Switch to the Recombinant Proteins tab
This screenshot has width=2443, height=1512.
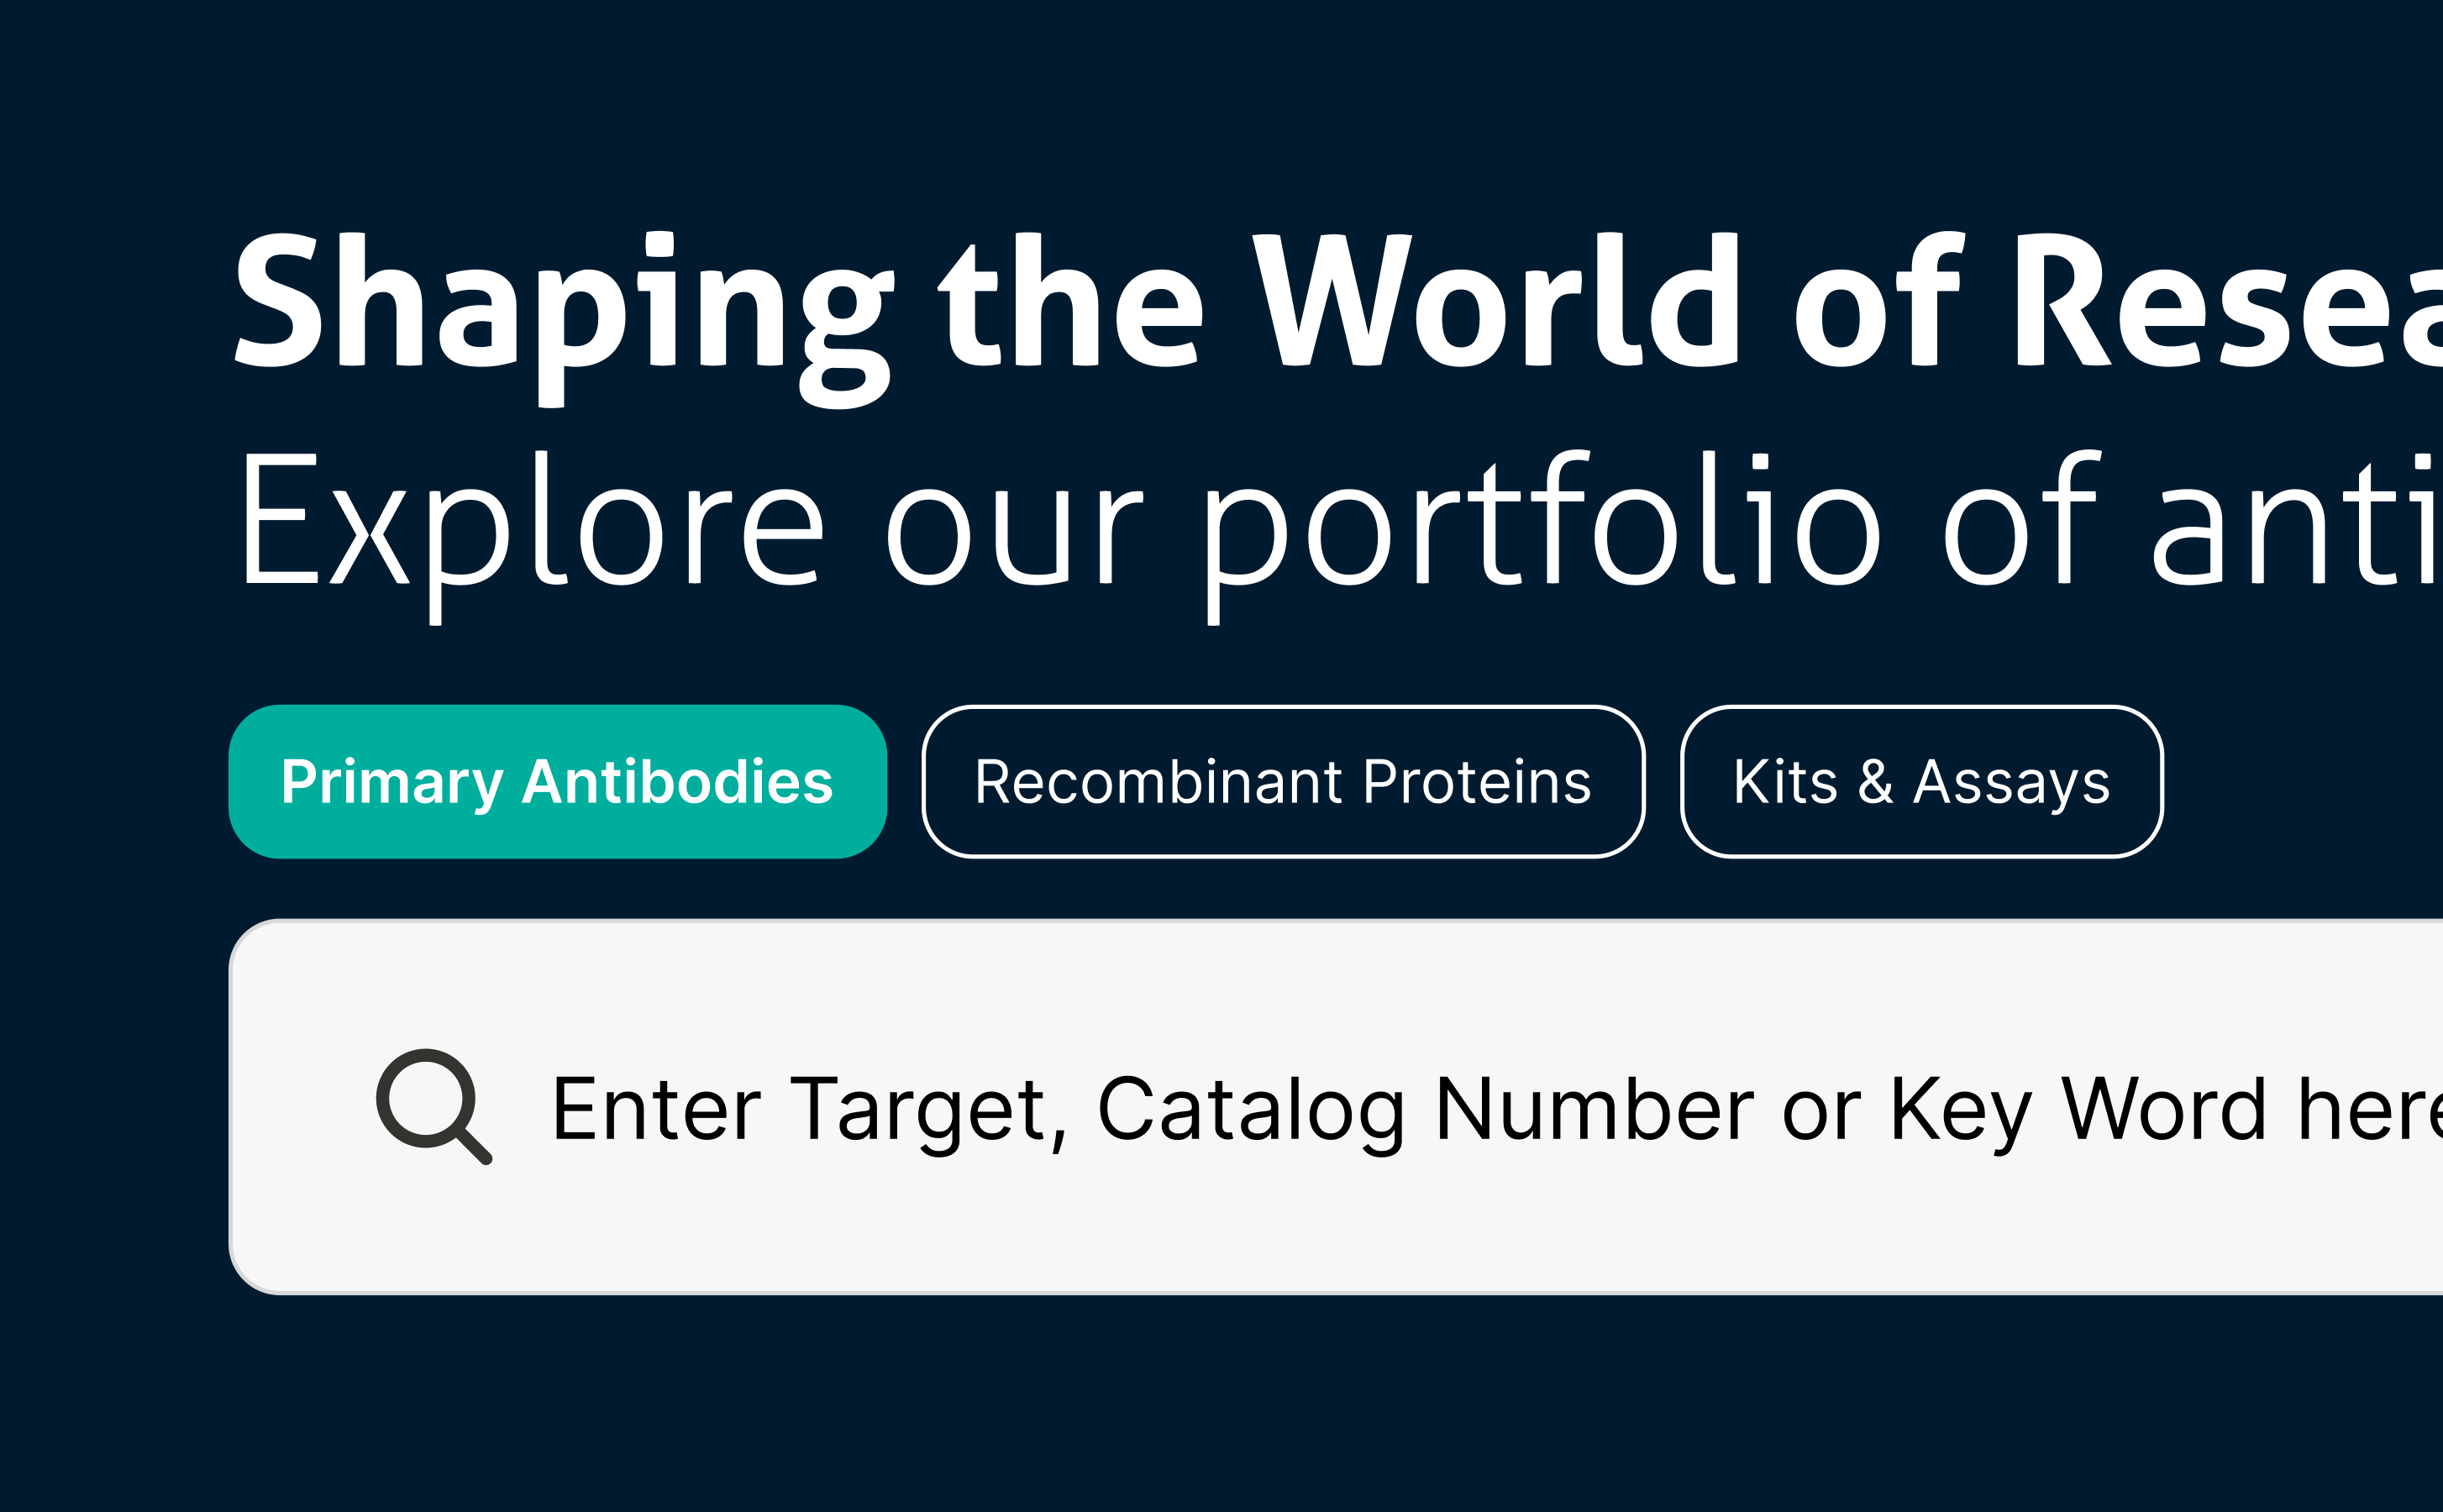tap(1283, 782)
